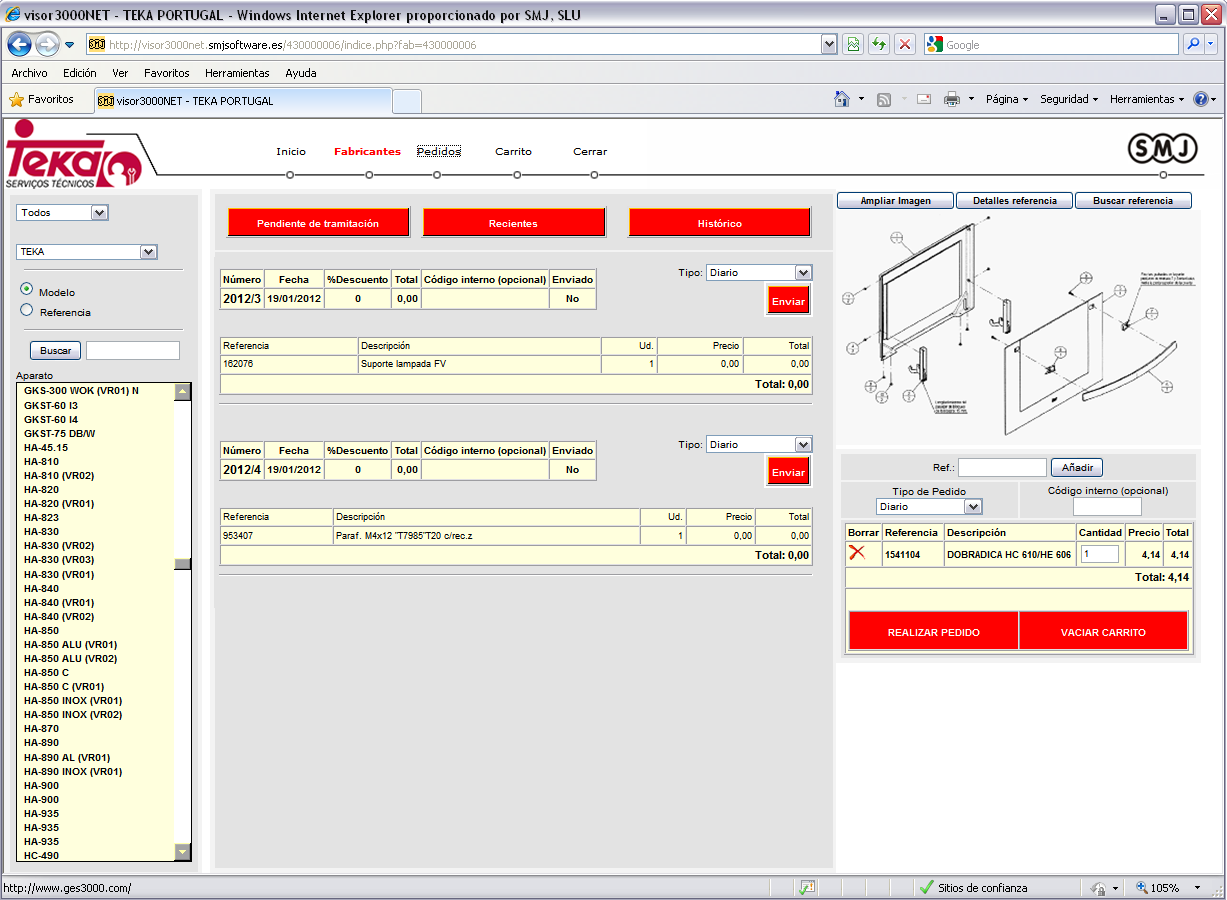Click the search text field beside Buscar
Screen dimensions: 1227x900
(133, 351)
